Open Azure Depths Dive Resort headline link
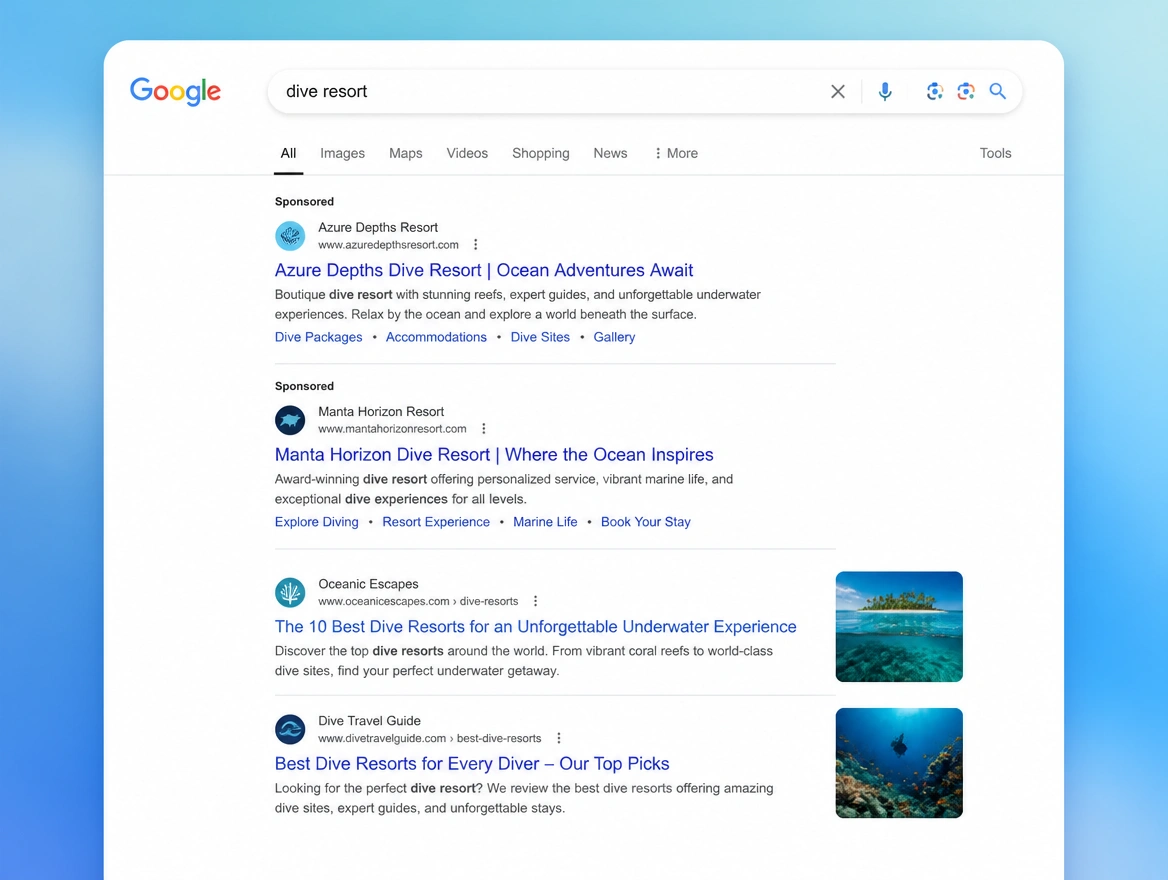Image resolution: width=1168 pixels, height=880 pixels. coord(484,270)
